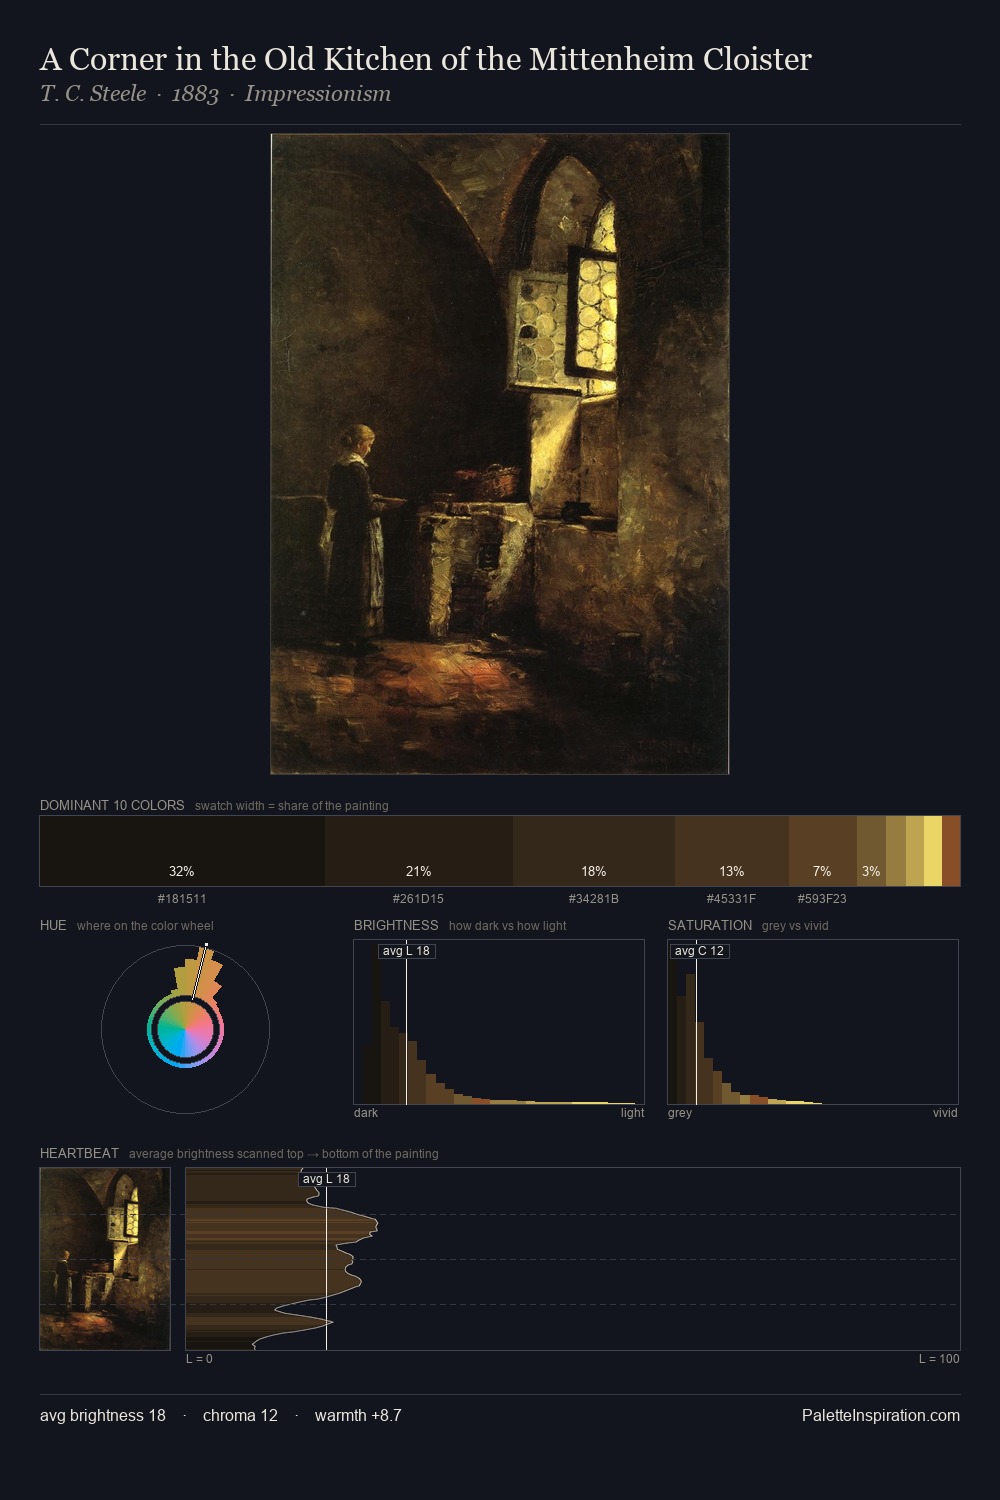This screenshot has height=1500, width=1000.
Task: Click 'avg L 18' label in heartbeat chart
Action: 327,1179
